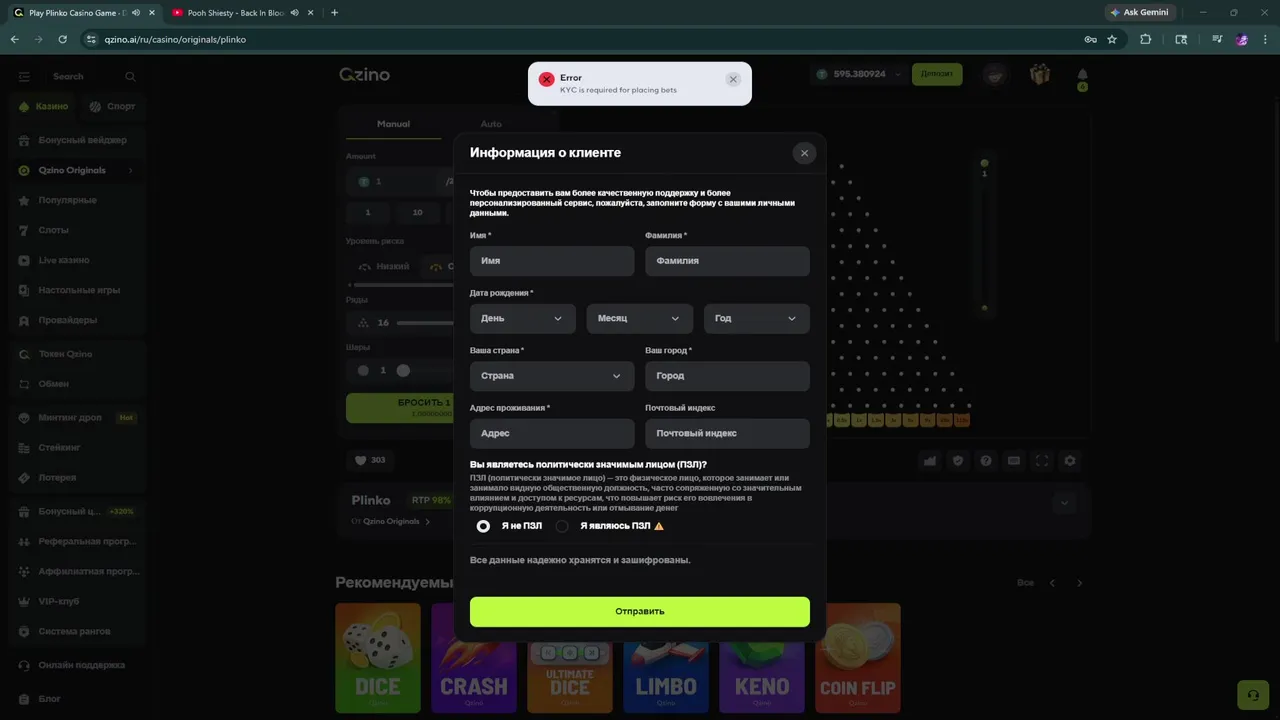Click the green live support headset button

pos(1252,696)
